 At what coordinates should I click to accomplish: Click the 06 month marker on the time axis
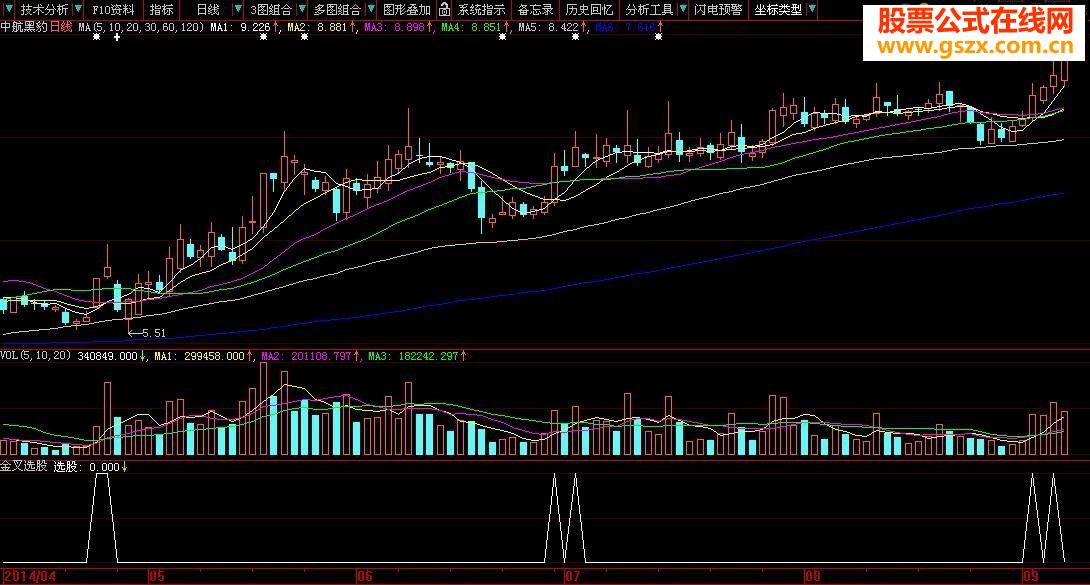click(x=365, y=576)
